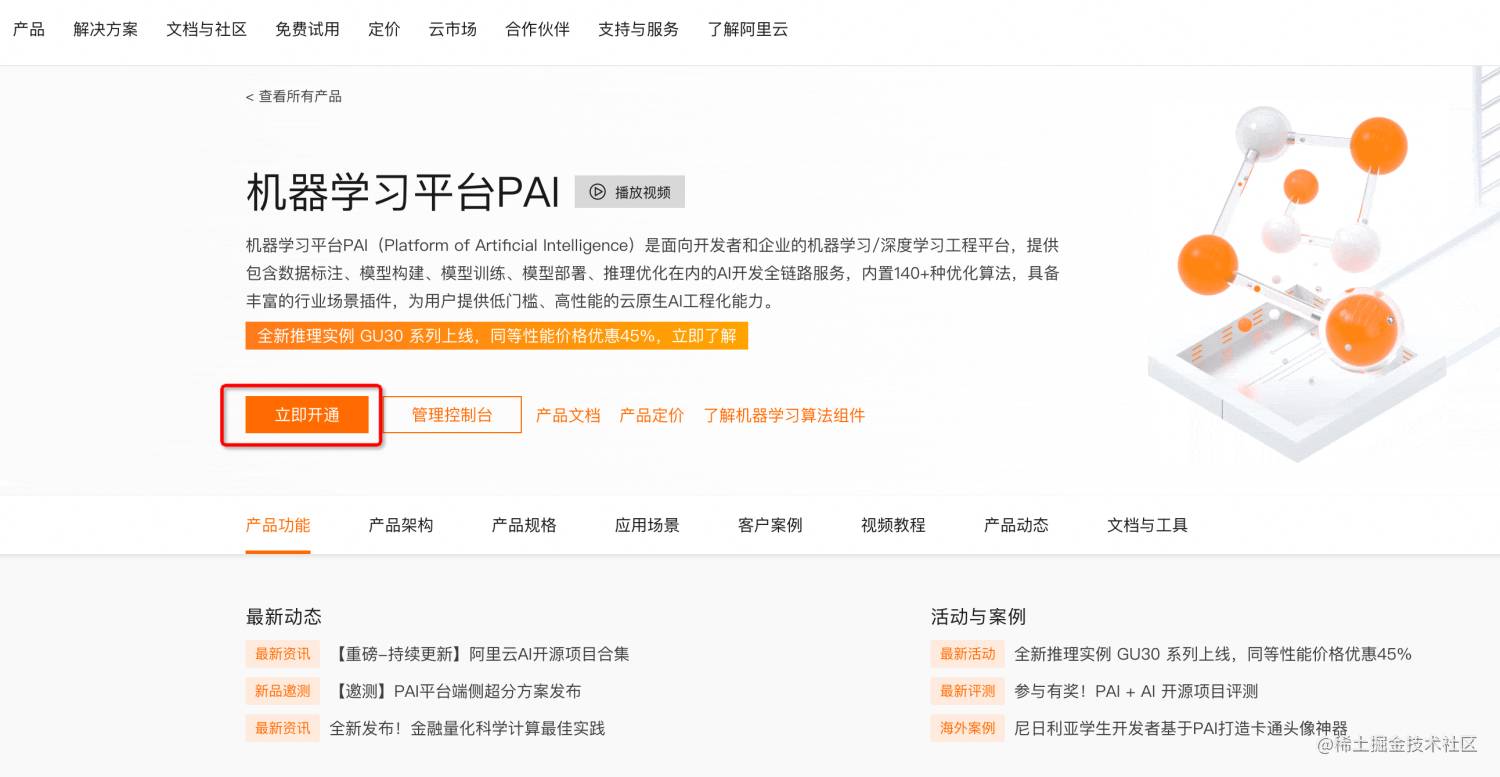Open the 了解阿里云 menu

tap(748, 29)
